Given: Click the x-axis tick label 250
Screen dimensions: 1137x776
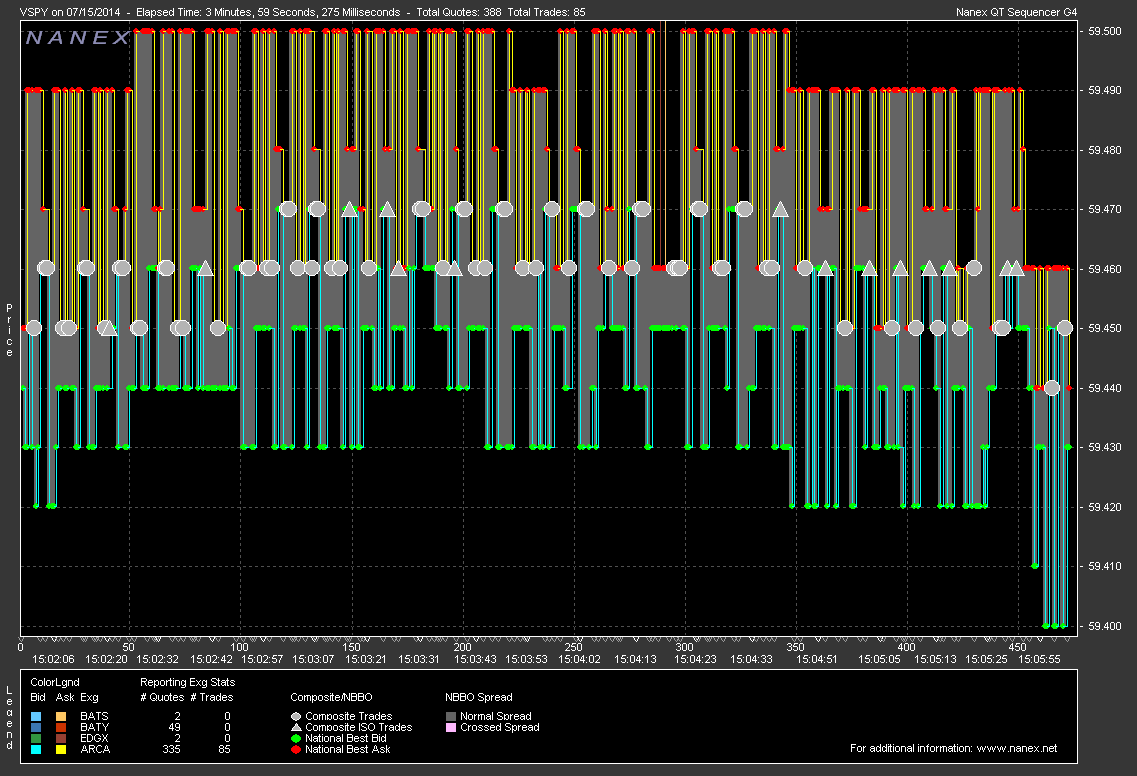Looking at the screenshot, I should click(573, 647).
